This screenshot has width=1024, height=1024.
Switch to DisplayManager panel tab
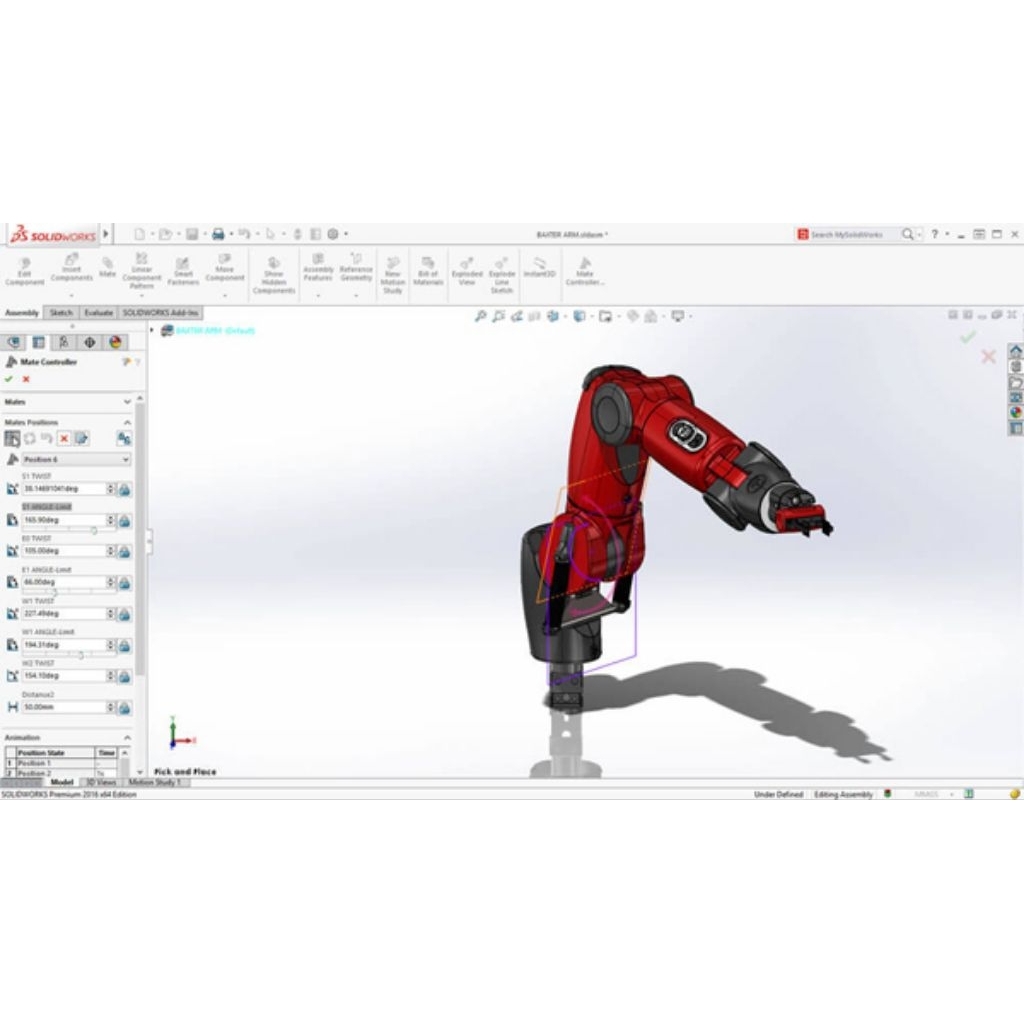click(115, 342)
